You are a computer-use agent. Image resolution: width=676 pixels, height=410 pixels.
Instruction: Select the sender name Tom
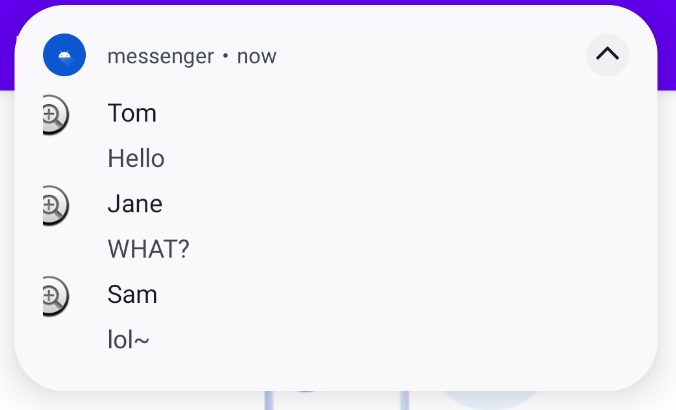(132, 113)
